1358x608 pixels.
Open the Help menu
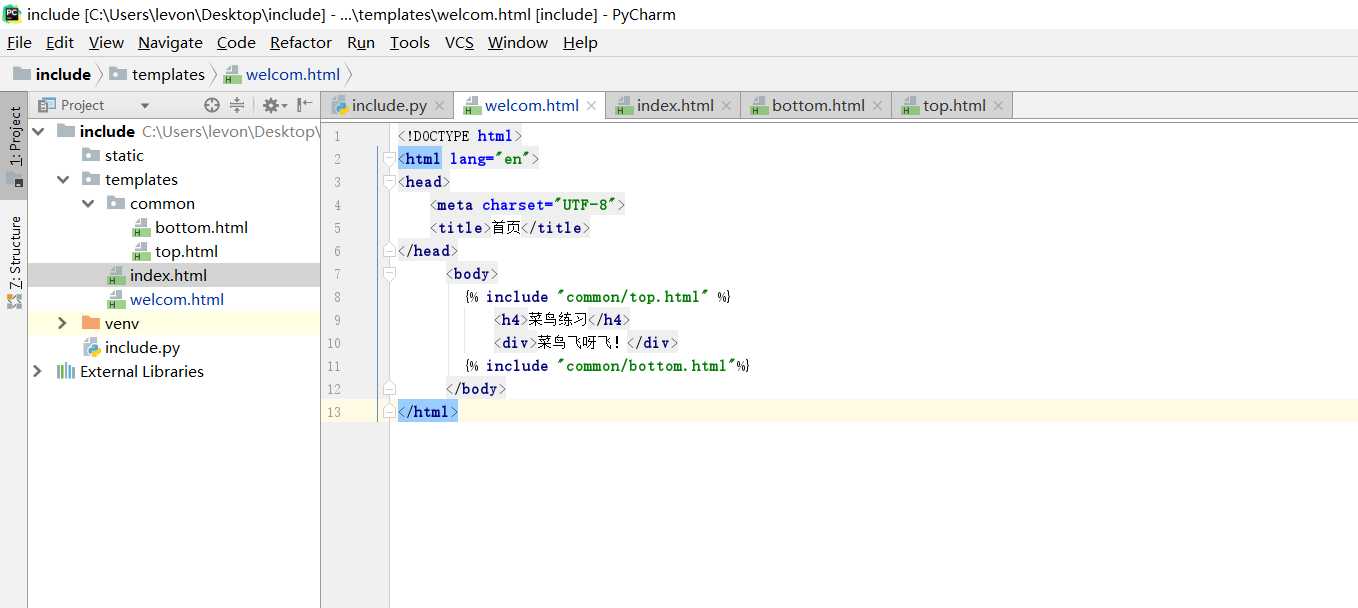tap(580, 42)
